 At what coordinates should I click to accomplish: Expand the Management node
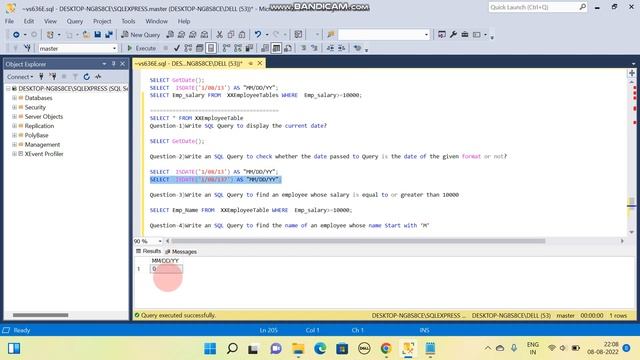14,144
